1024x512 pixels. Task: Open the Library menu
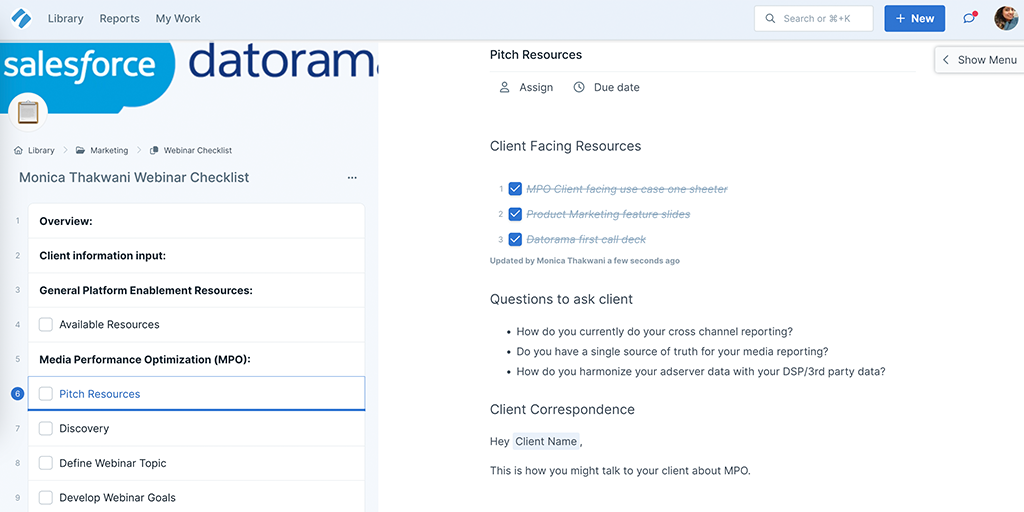[65, 18]
